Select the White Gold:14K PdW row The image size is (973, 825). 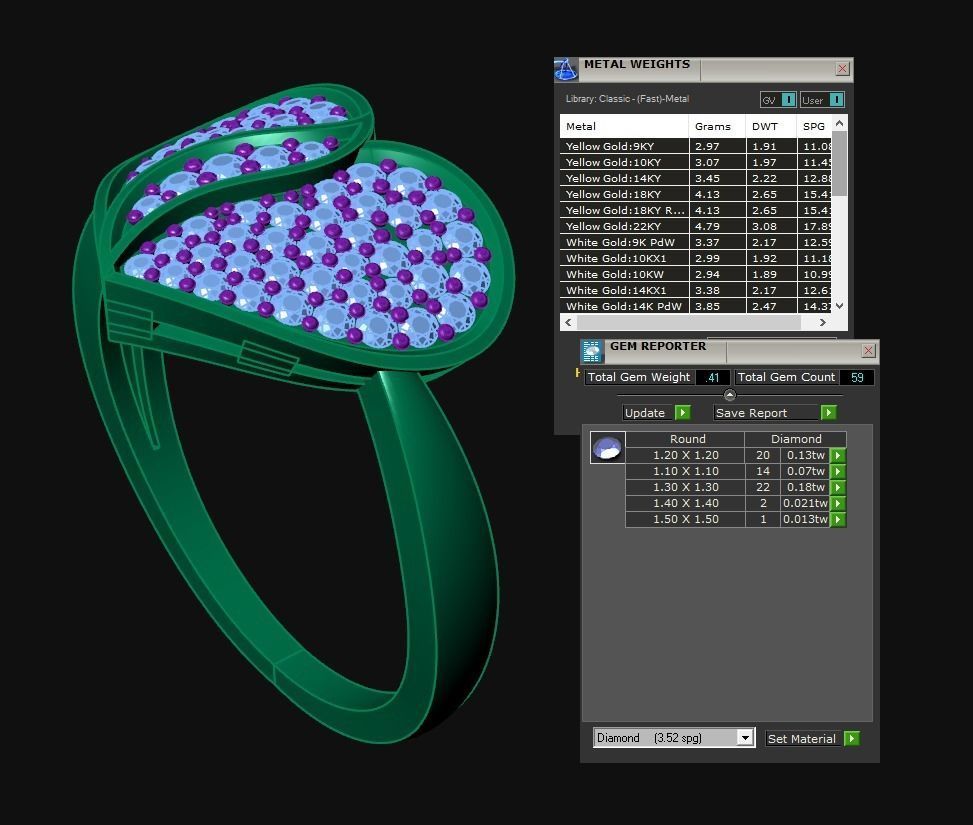tap(696, 307)
